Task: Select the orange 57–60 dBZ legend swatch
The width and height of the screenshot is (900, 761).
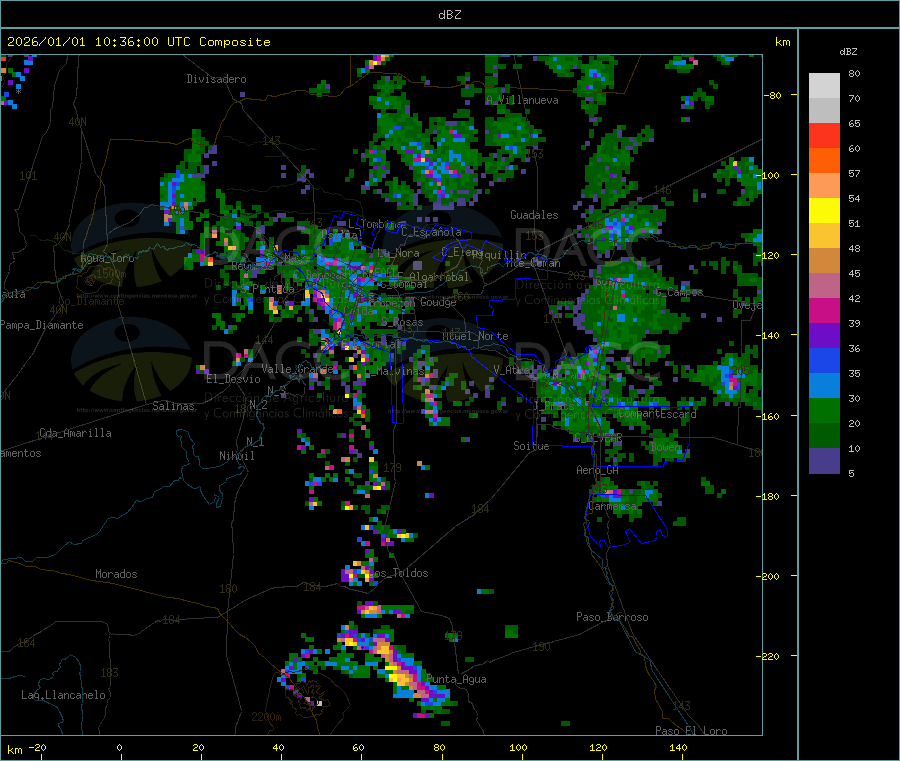Action: [x=824, y=161]
